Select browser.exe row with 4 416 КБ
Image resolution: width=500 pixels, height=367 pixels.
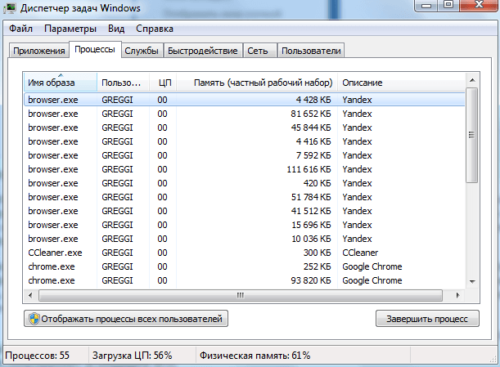(245, 142)
